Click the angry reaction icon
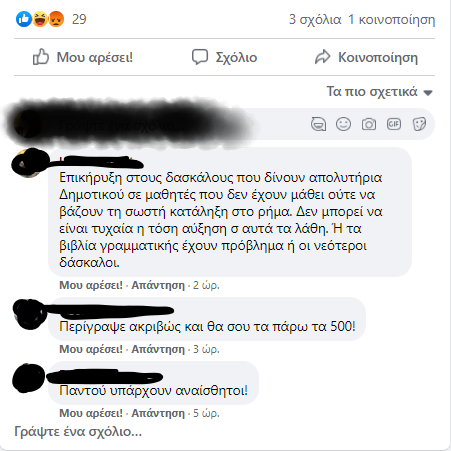The image size is (451, 451). pos(56,19)
